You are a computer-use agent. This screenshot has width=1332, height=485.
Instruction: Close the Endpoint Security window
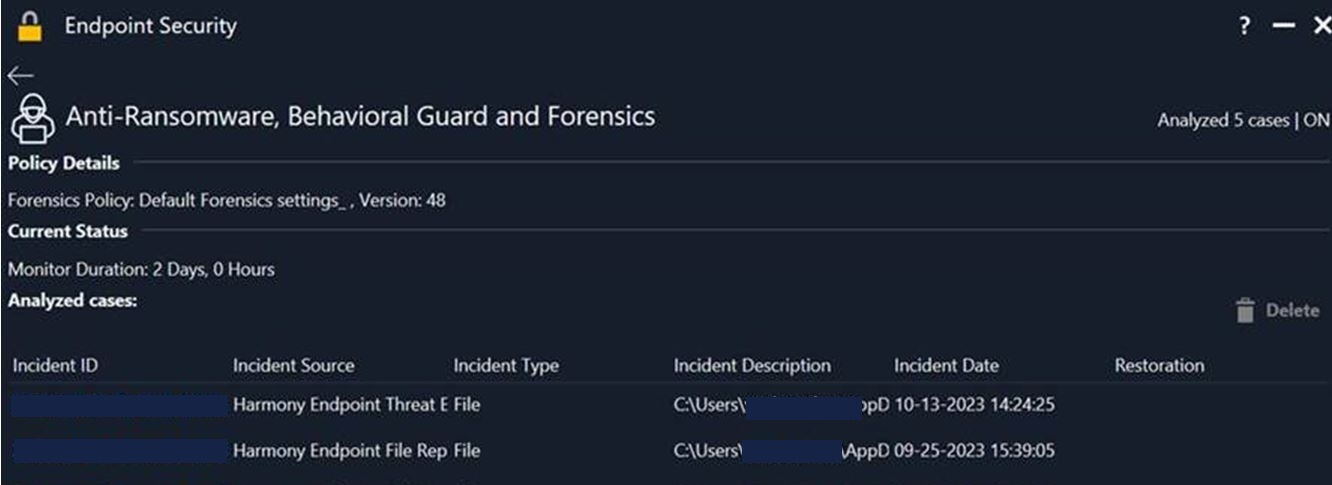point(1321,28)
